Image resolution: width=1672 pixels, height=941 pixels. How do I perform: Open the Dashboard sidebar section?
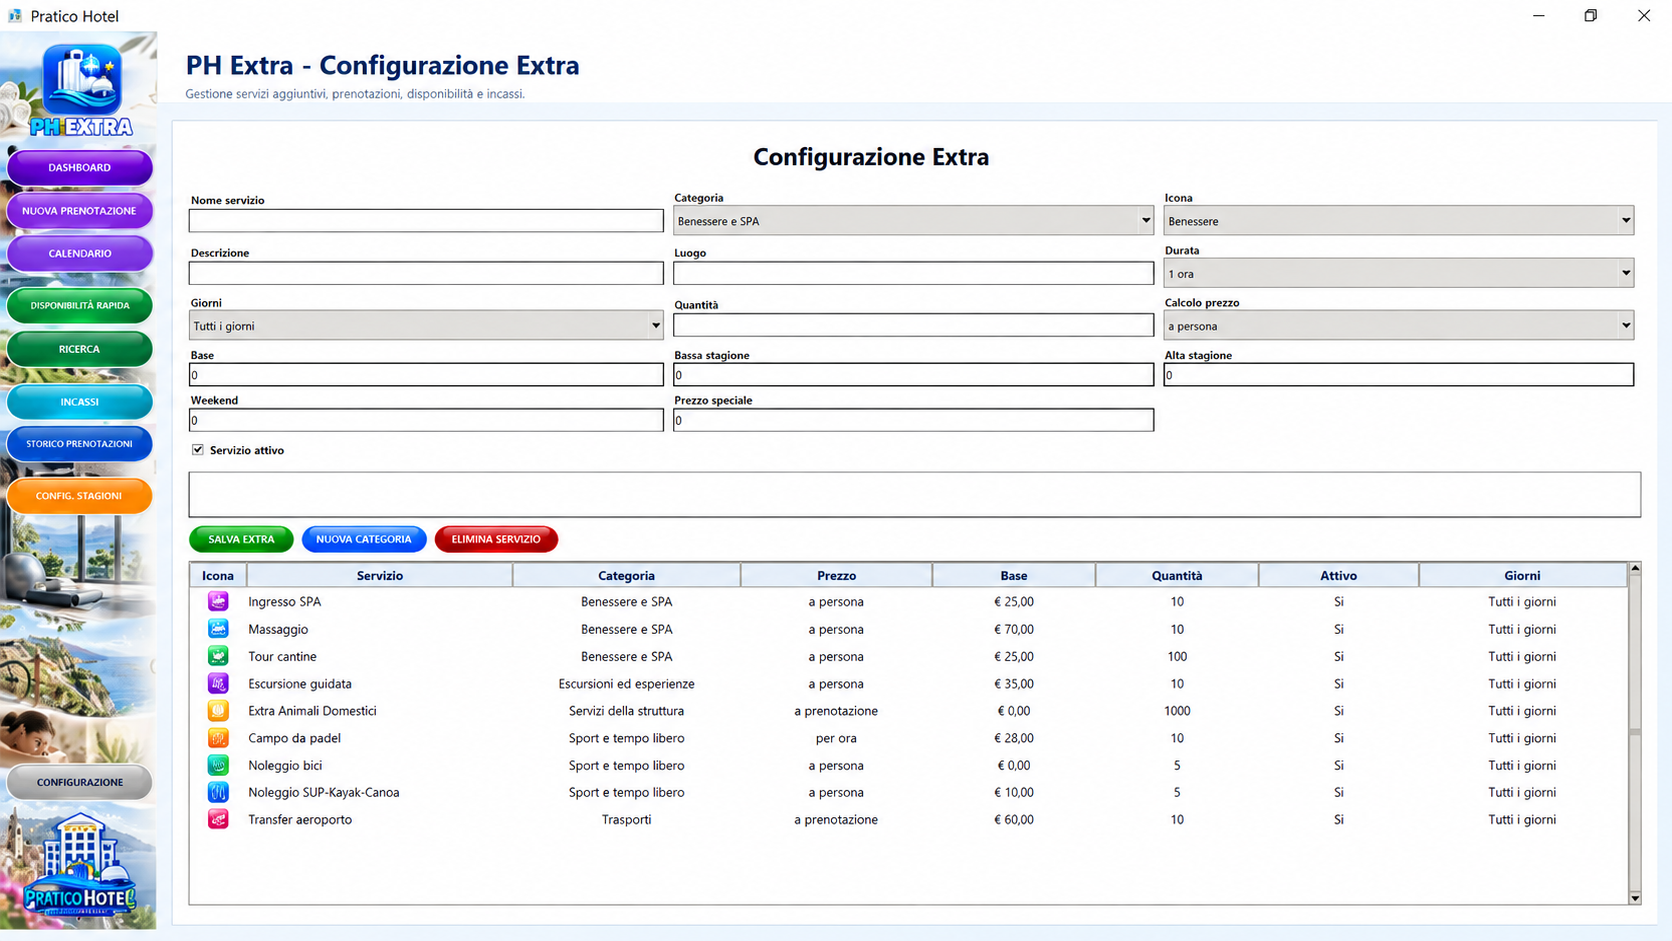[80, 167]
